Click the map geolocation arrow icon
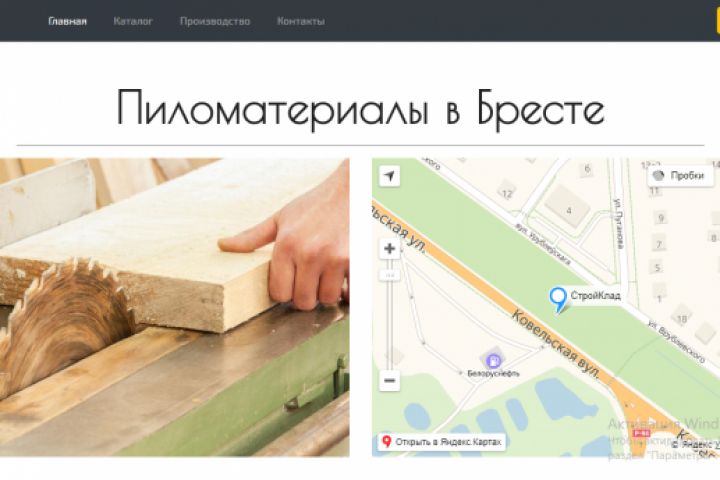Screen dimensions: 720x480 pyautogui.click(x=389, y=176)
